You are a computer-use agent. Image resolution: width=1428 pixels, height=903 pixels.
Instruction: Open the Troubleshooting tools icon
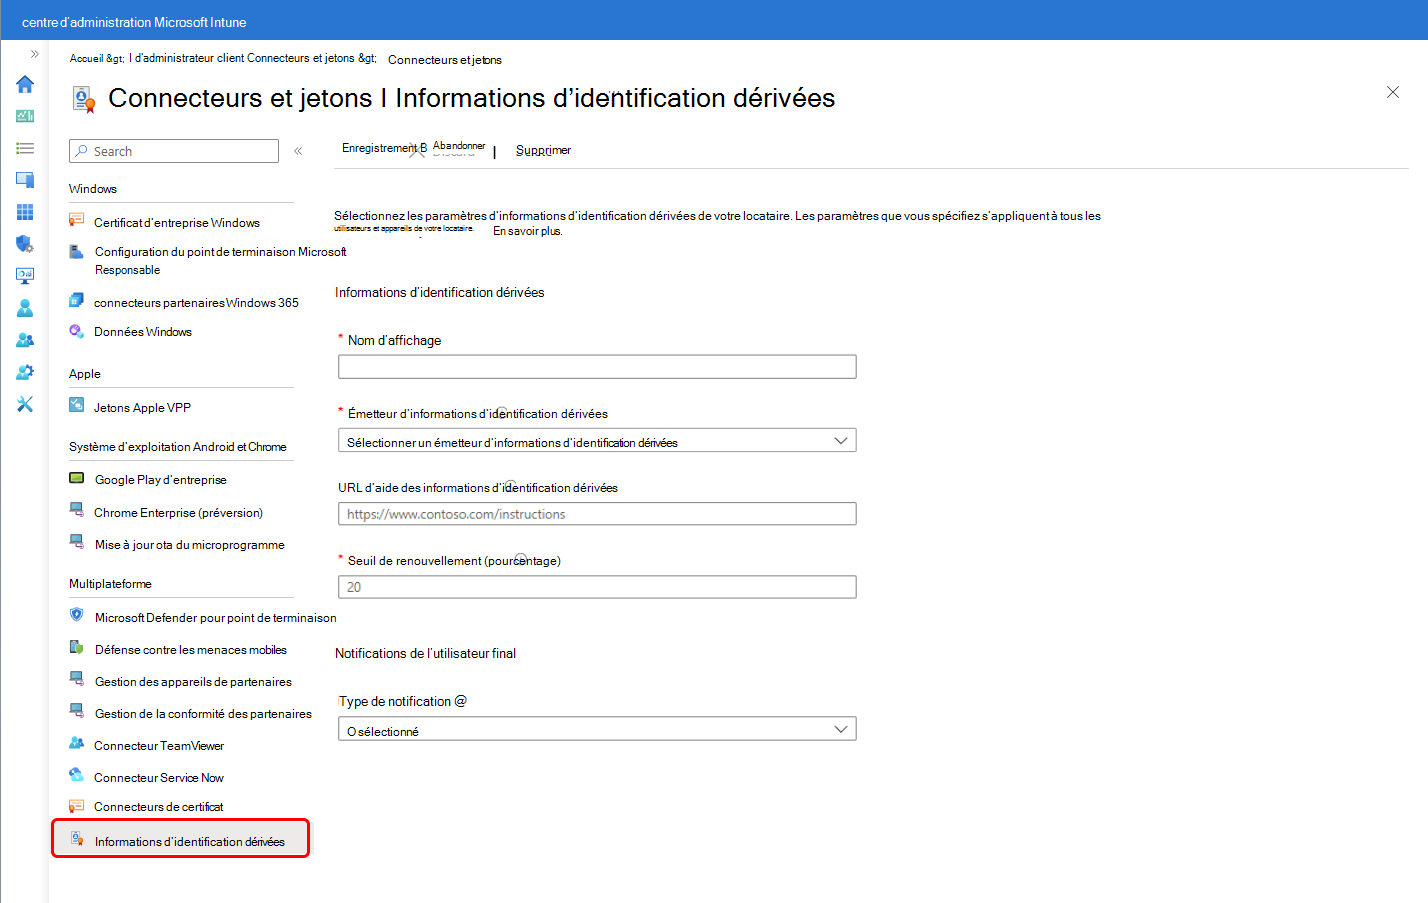click(x=25, y=404)
